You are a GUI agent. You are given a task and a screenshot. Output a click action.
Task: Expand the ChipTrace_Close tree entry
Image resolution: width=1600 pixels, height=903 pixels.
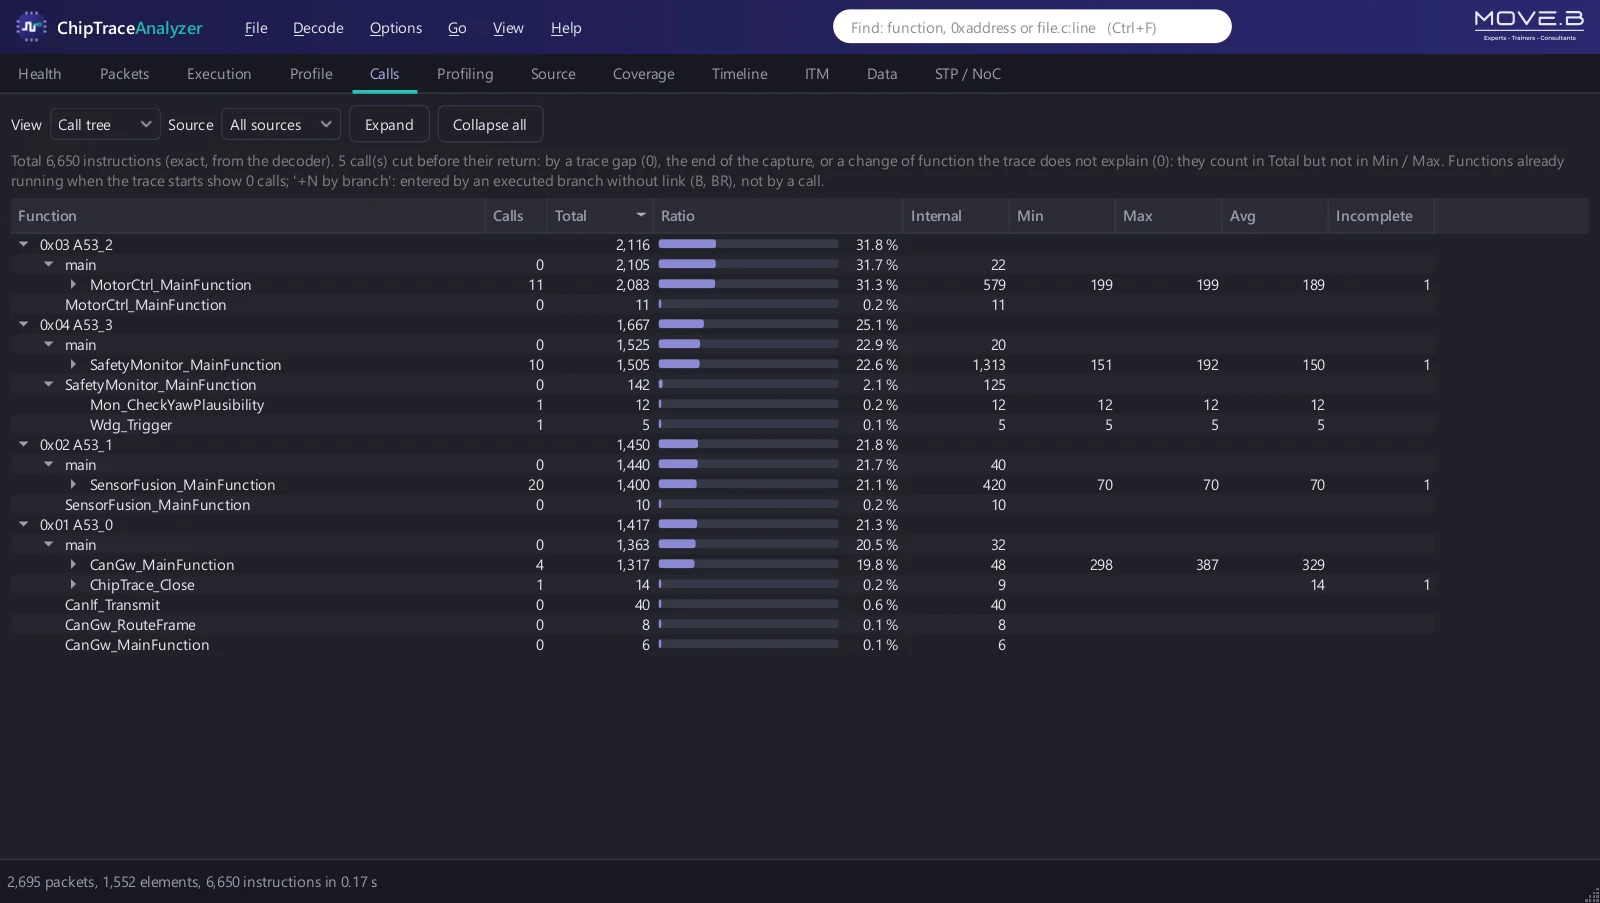(73, 584)
